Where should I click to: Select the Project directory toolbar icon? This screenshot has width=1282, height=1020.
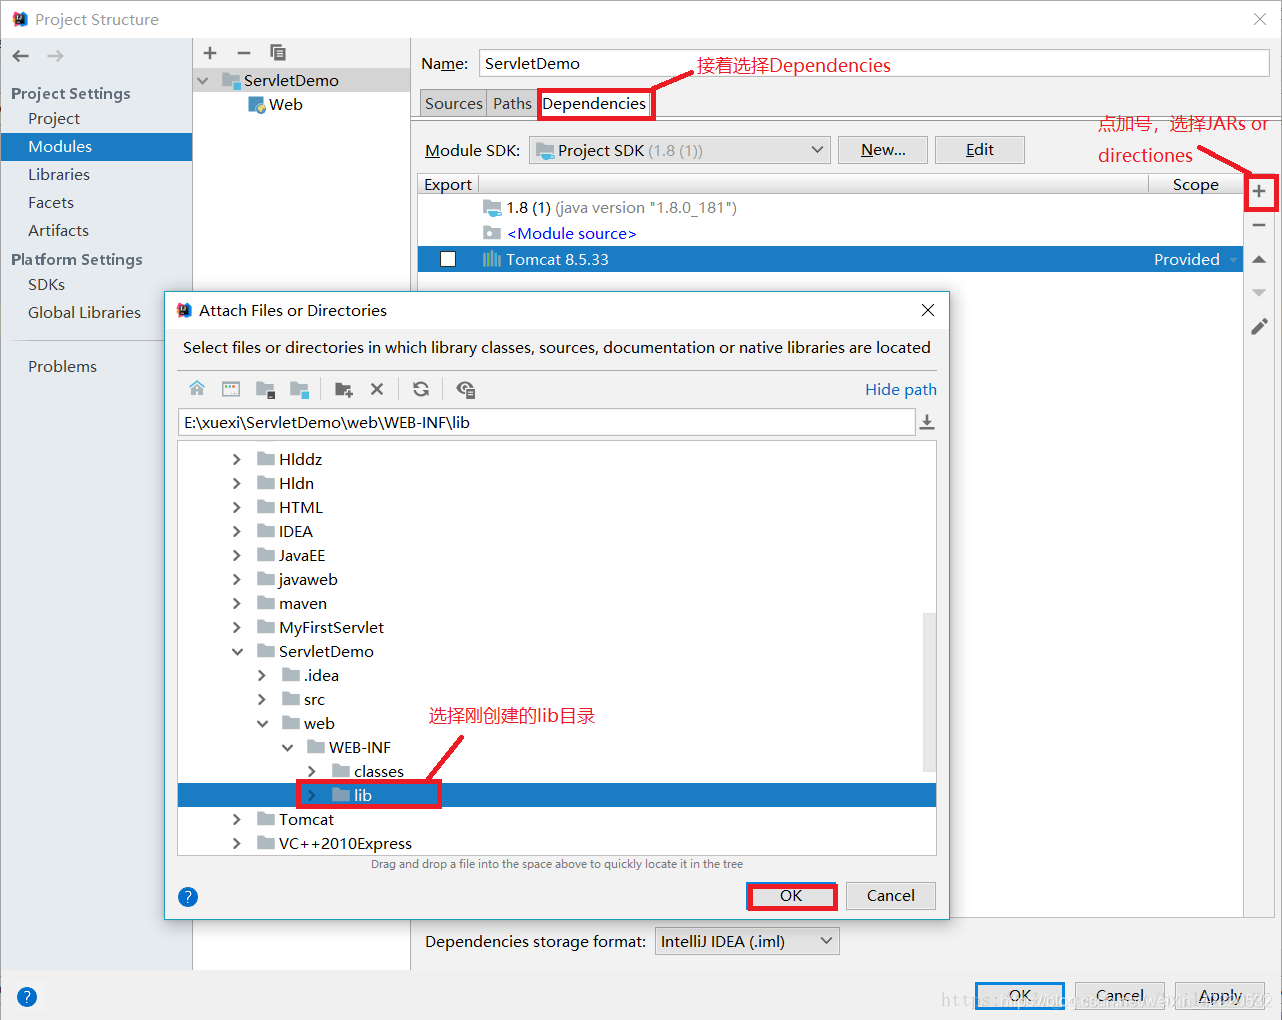(265, 389)
